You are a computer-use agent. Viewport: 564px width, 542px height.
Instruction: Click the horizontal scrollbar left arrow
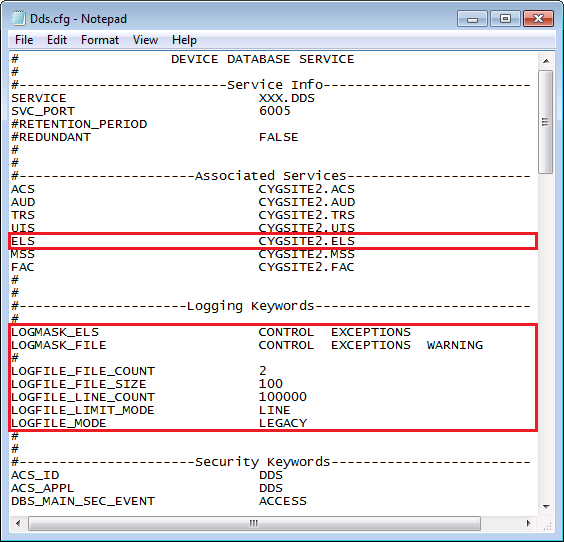click(18, 523)
